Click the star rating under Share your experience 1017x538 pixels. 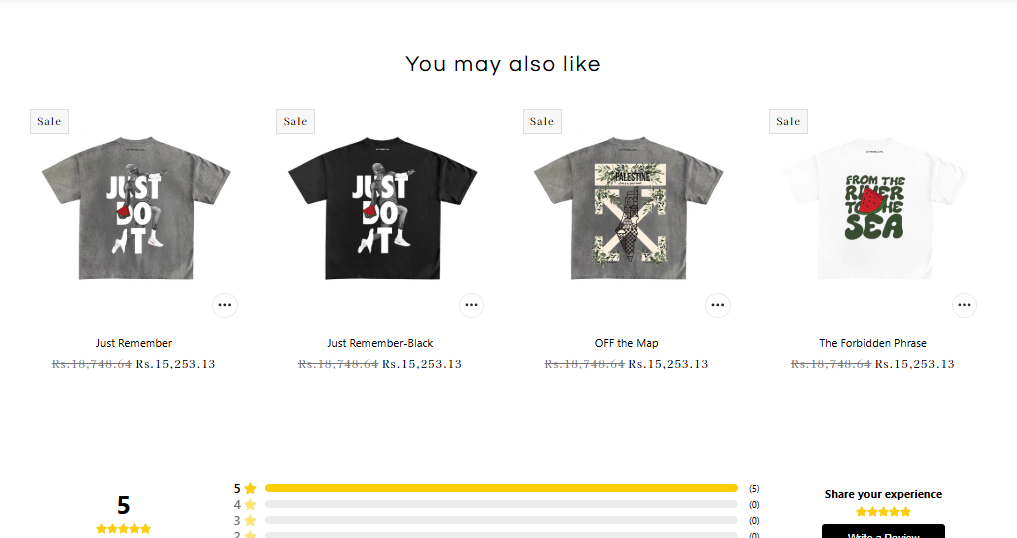point(883,511)
